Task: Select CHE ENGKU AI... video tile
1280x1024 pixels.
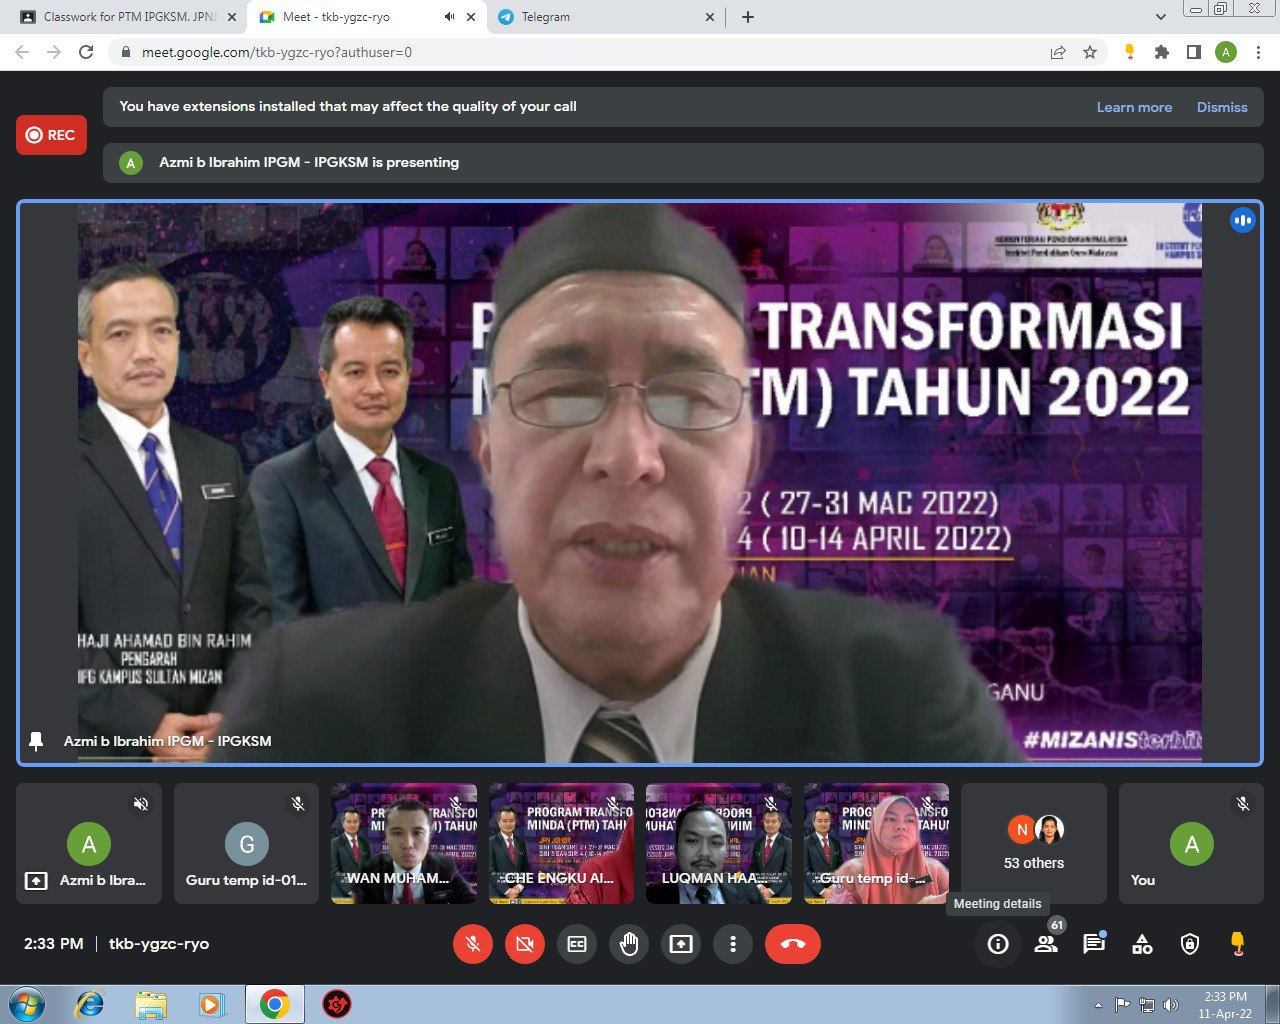Action: [x=561, y=844]
